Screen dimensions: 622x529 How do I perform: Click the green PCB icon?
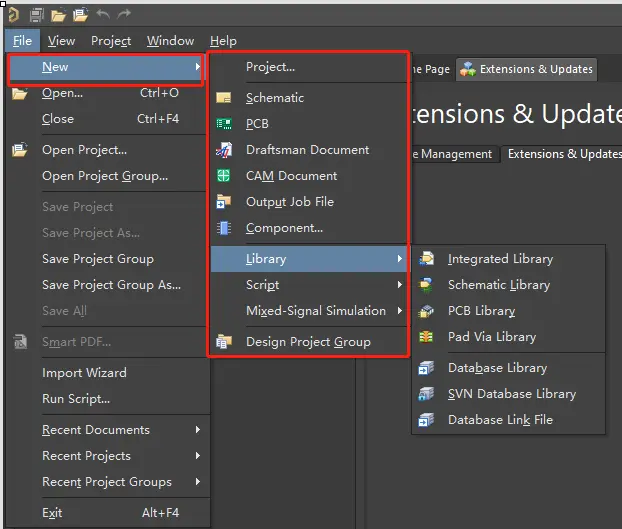coord(224,124)
